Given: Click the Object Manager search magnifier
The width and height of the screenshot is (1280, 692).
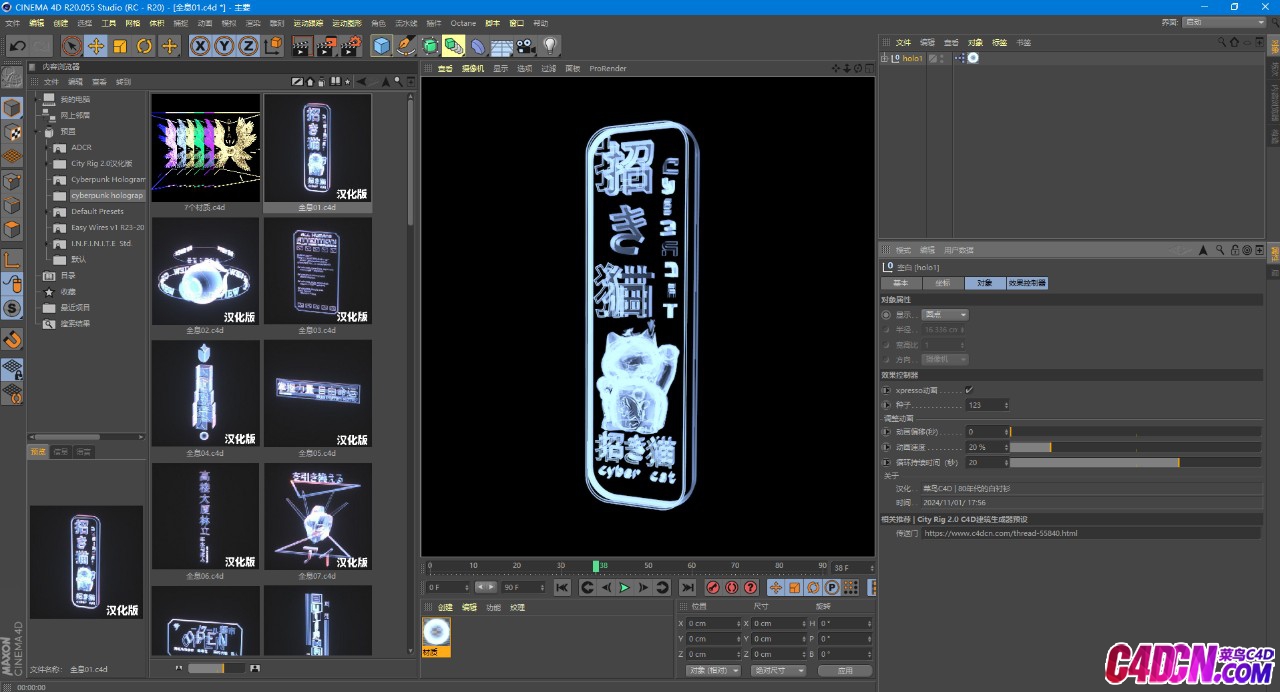Looking at the screenshot, I should point(1221,42).
